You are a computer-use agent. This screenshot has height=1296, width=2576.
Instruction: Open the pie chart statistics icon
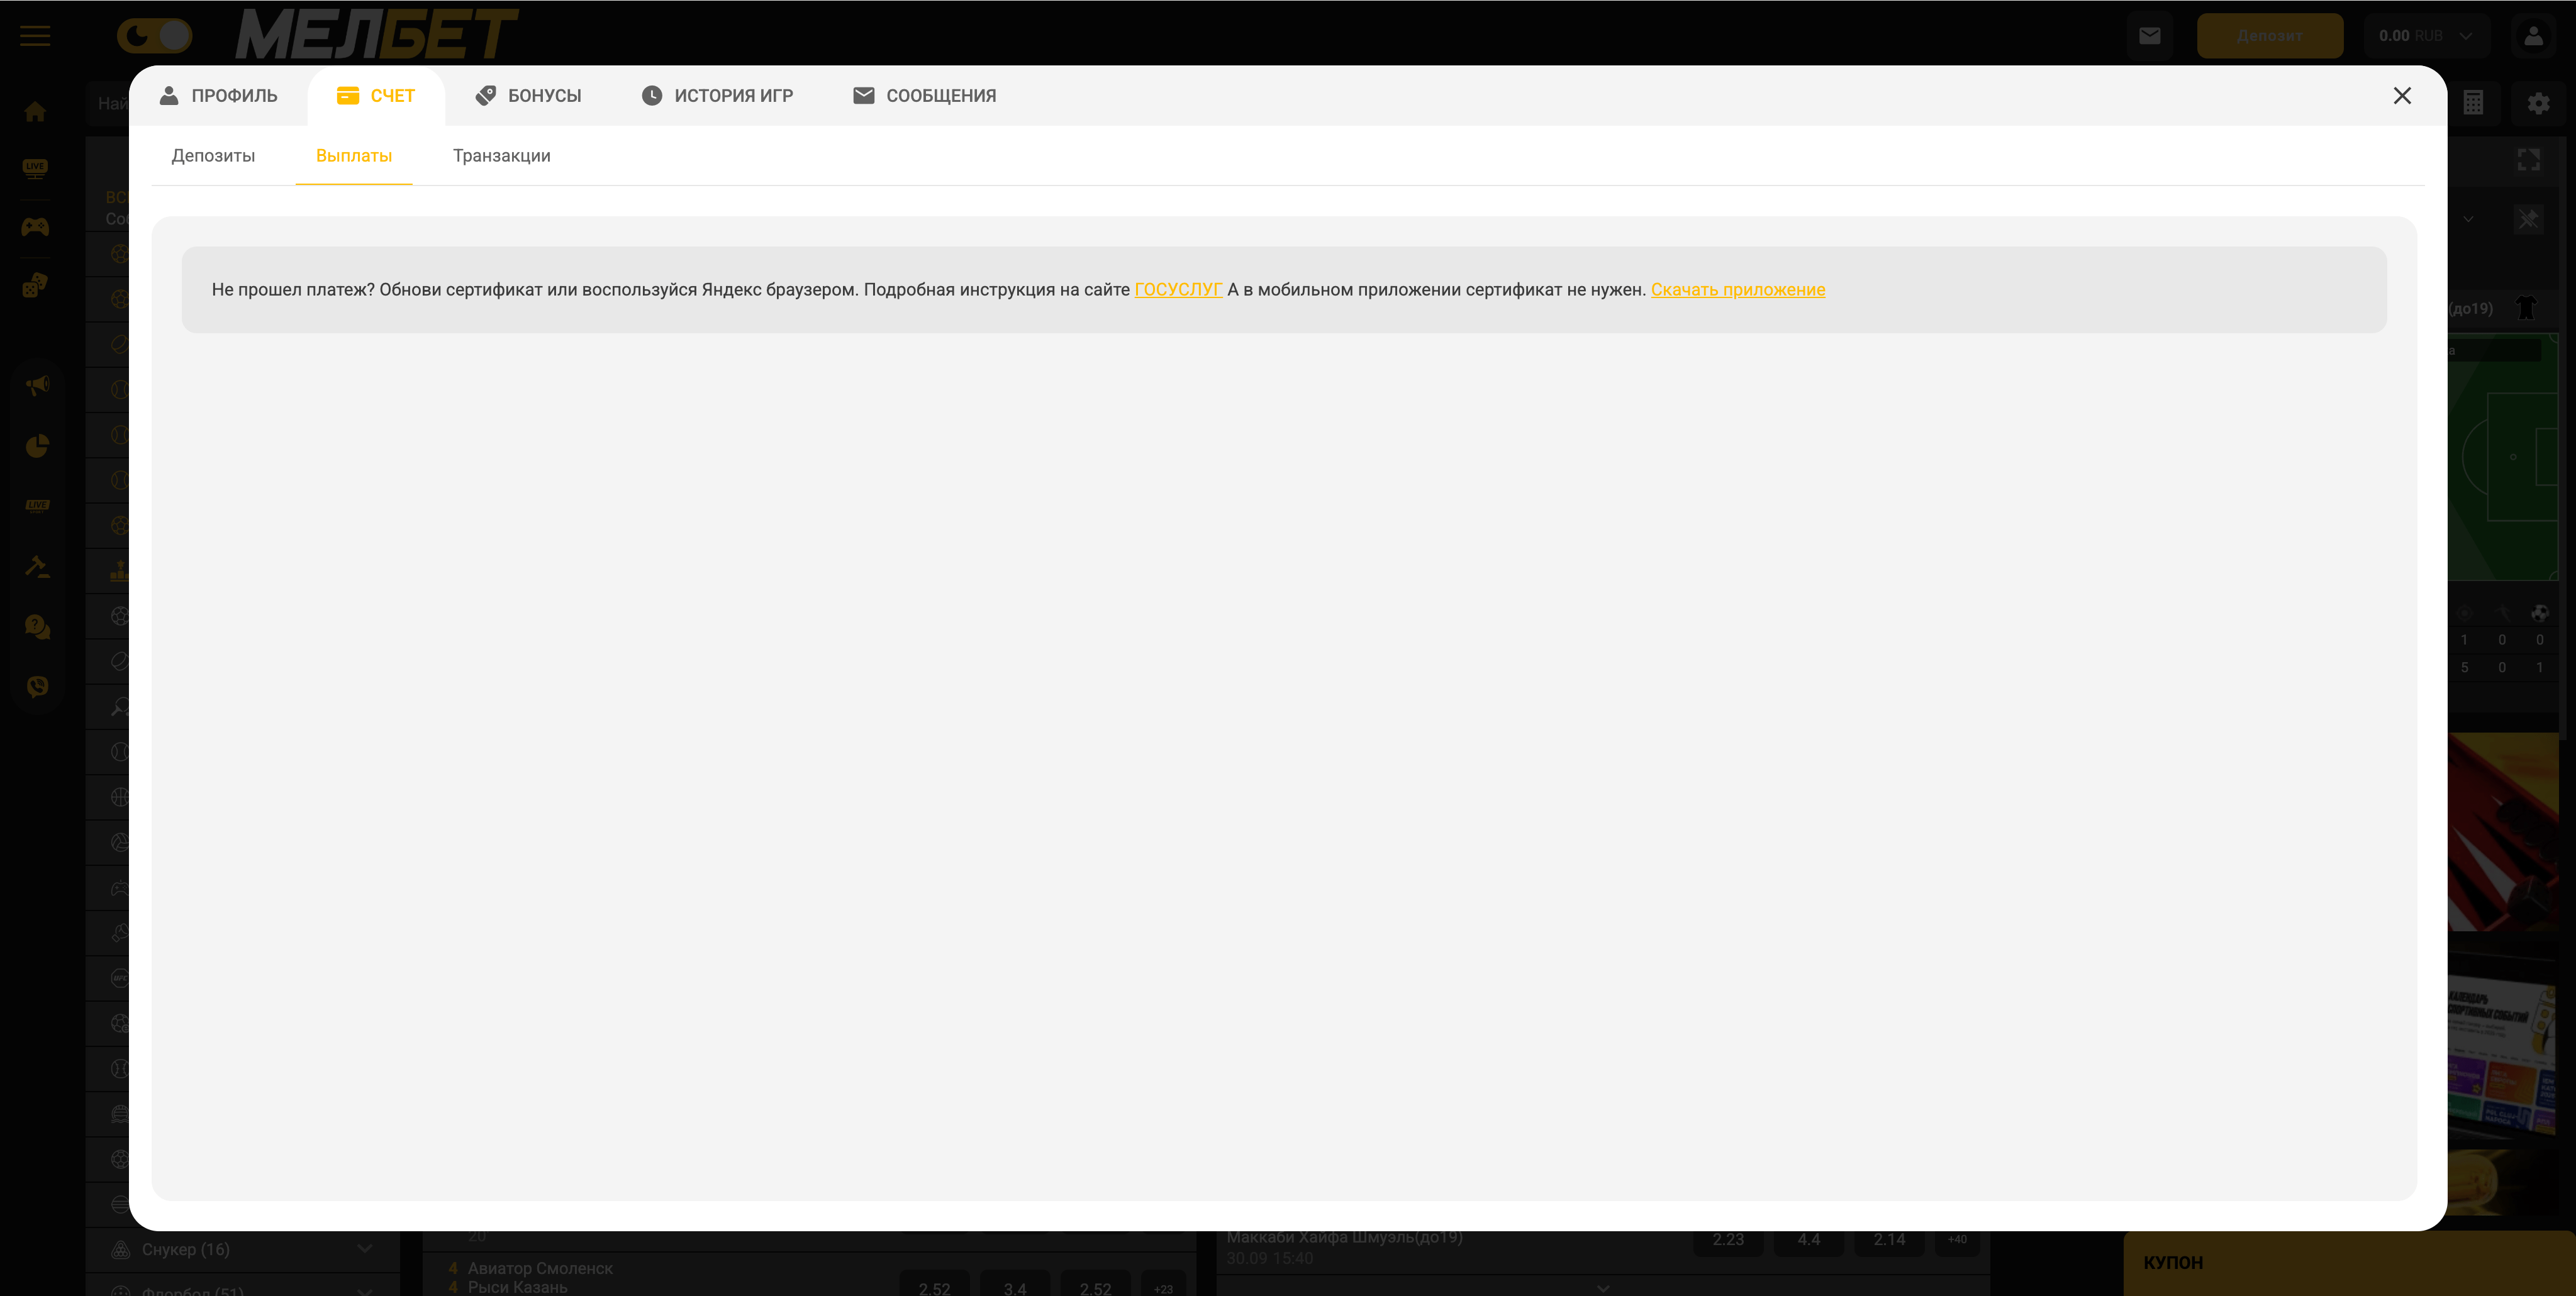37,446
